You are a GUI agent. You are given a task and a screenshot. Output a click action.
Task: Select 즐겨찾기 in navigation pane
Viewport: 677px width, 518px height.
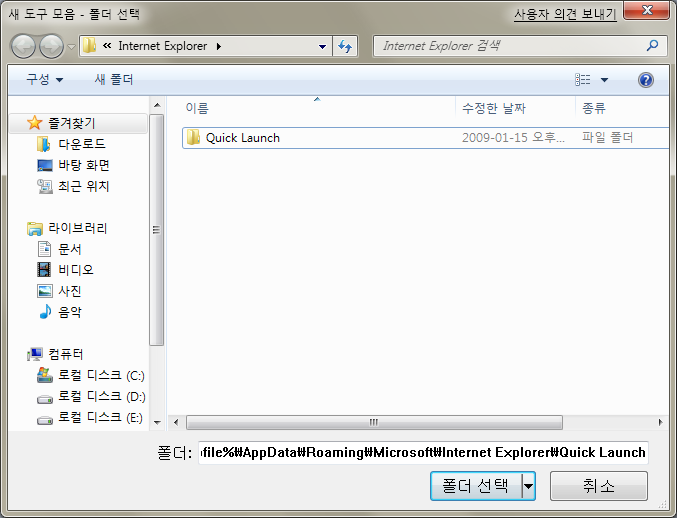78,123
